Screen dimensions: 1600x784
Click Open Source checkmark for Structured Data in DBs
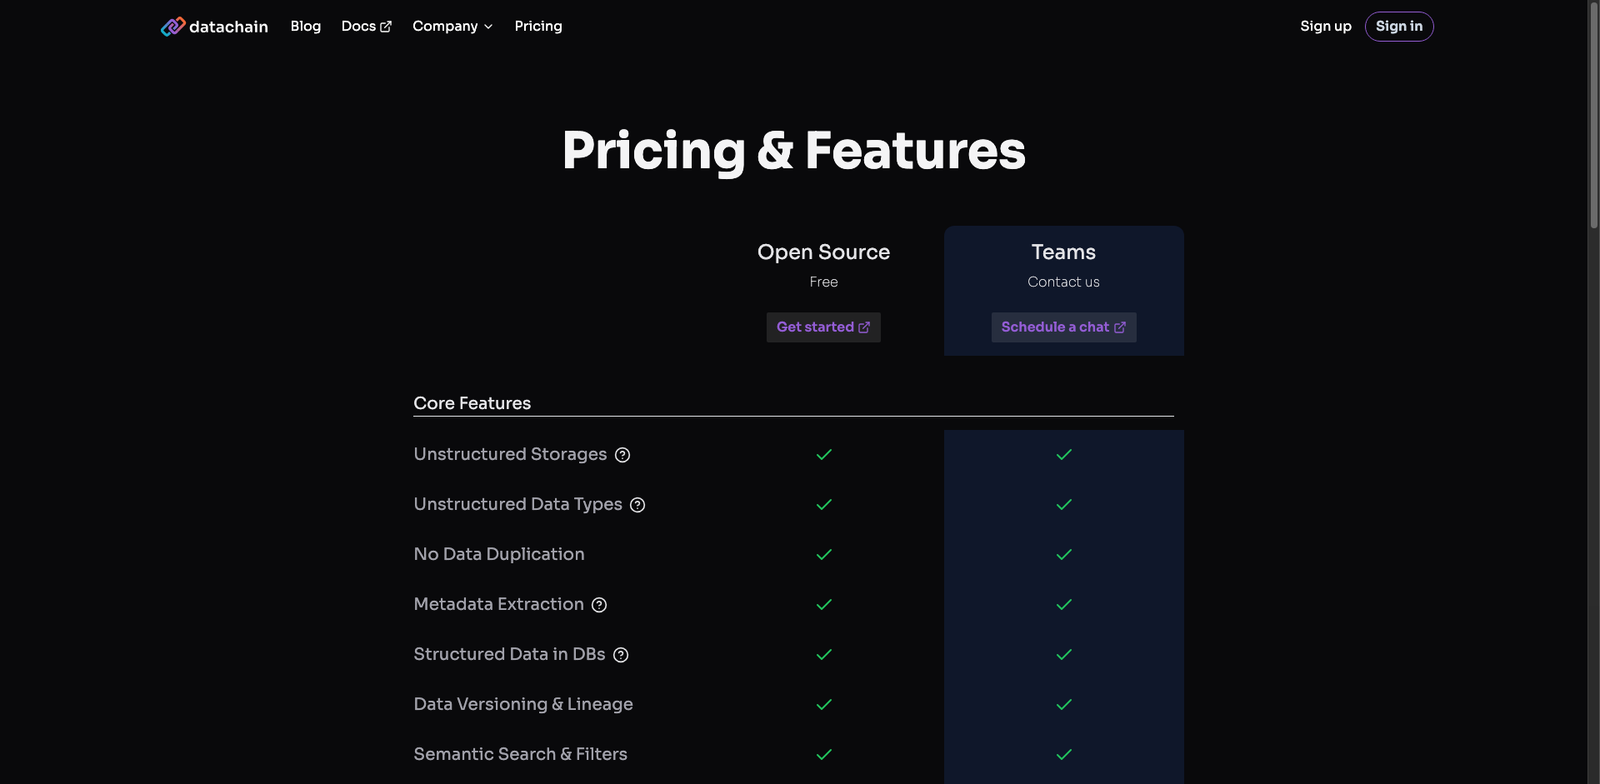pos(824,654)
